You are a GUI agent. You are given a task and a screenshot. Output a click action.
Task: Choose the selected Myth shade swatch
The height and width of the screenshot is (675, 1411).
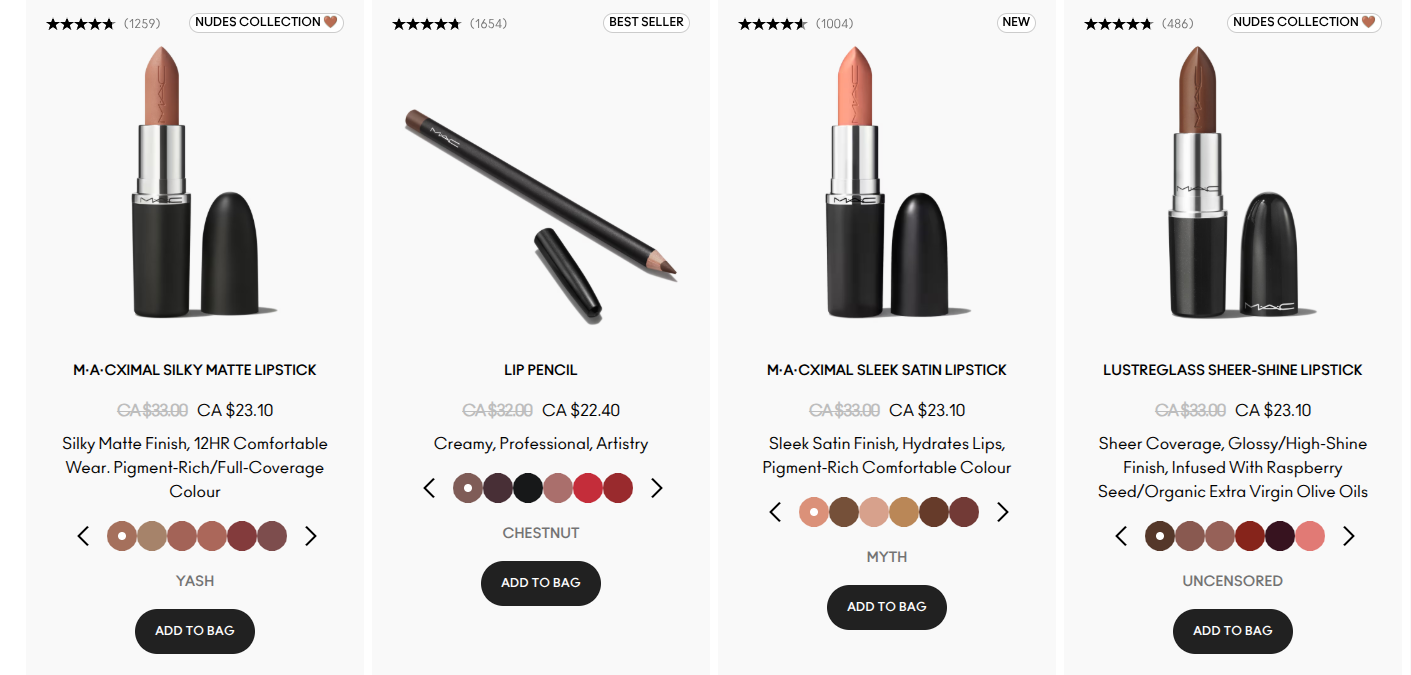(x=814, y=512)
